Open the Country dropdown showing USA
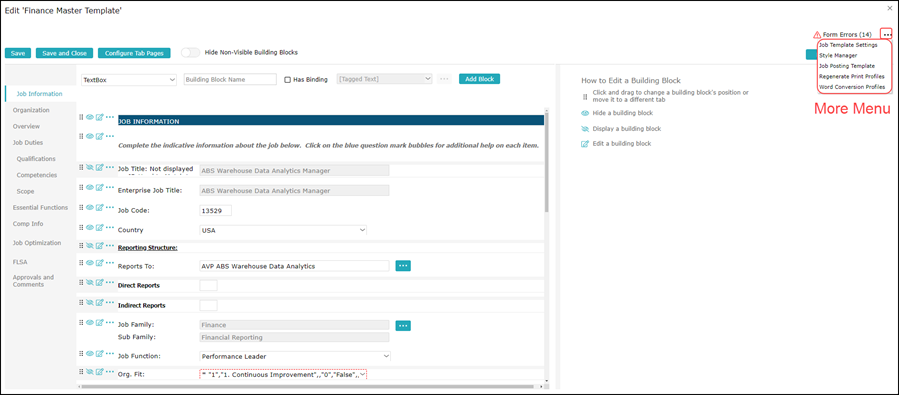Image resolution: width=899 pixels, height=395 pixels. 283,230
